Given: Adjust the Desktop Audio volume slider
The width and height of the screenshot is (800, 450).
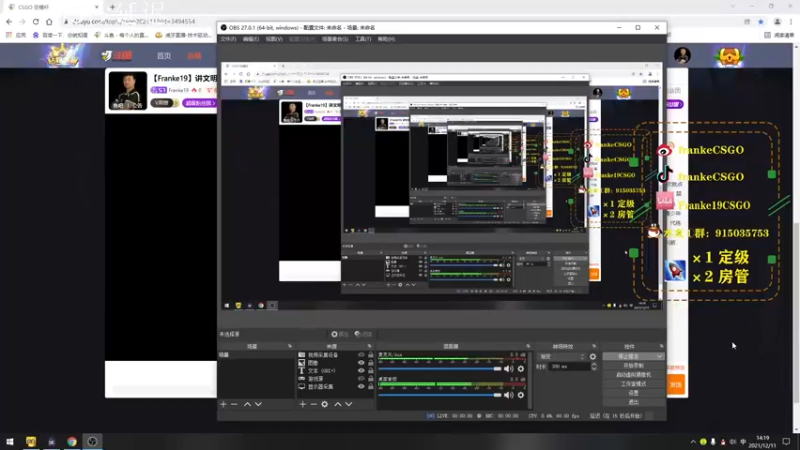Looking at the screenshot, I should point(440,395).
